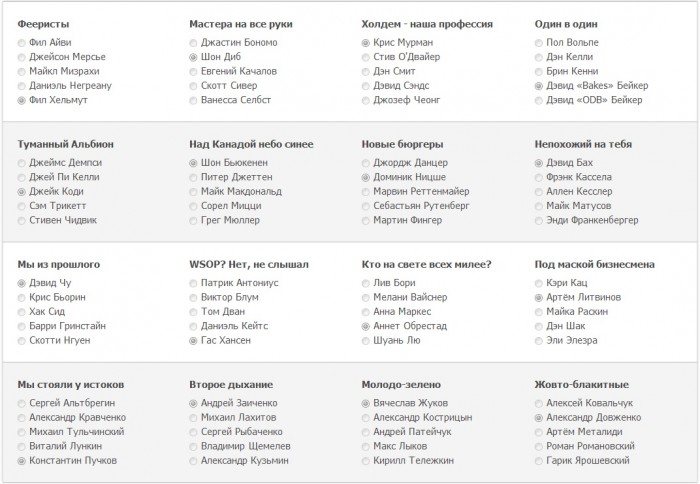Select Том Дван radio option
This screenshot has height=484, width=700.
click(195, 312)
